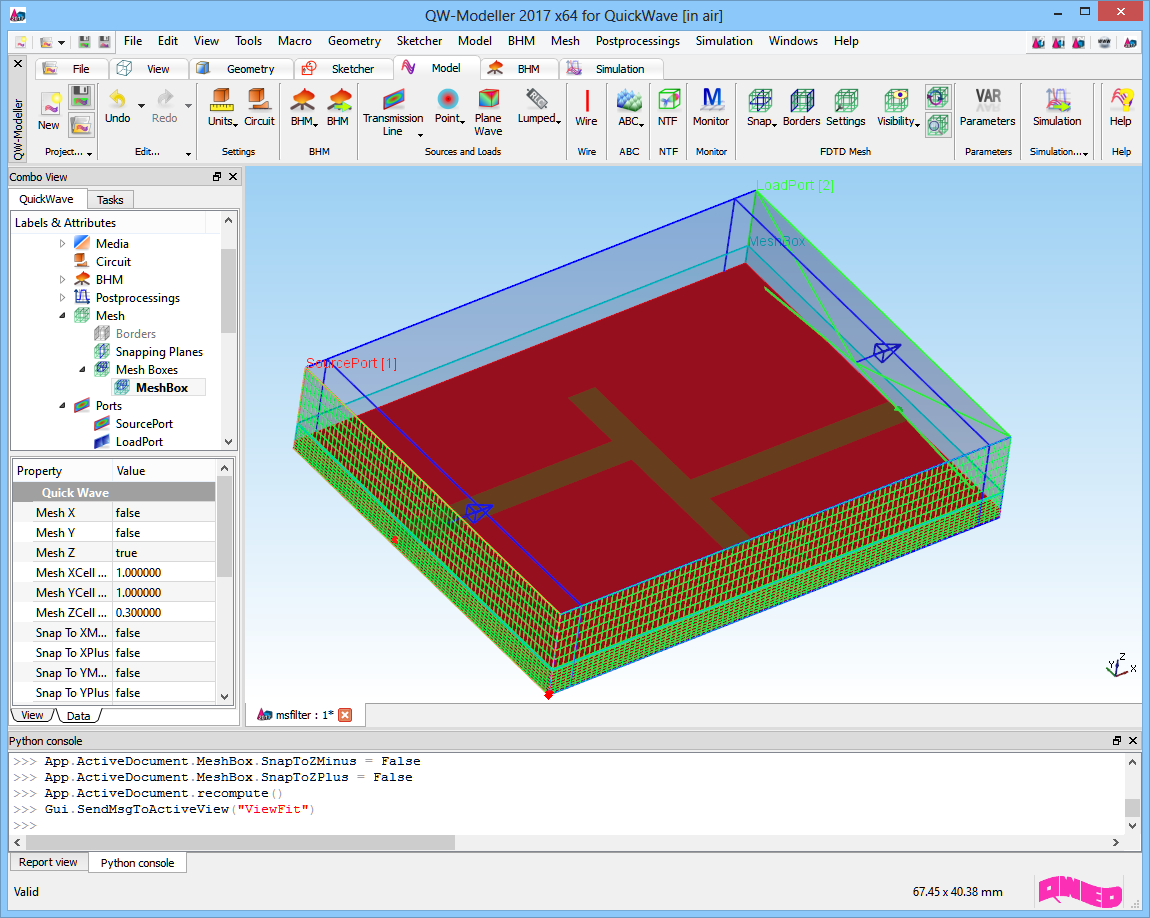Select the LoadPort tree item
The height and width of the screenshot is (918, 1150).
point(139,441)
